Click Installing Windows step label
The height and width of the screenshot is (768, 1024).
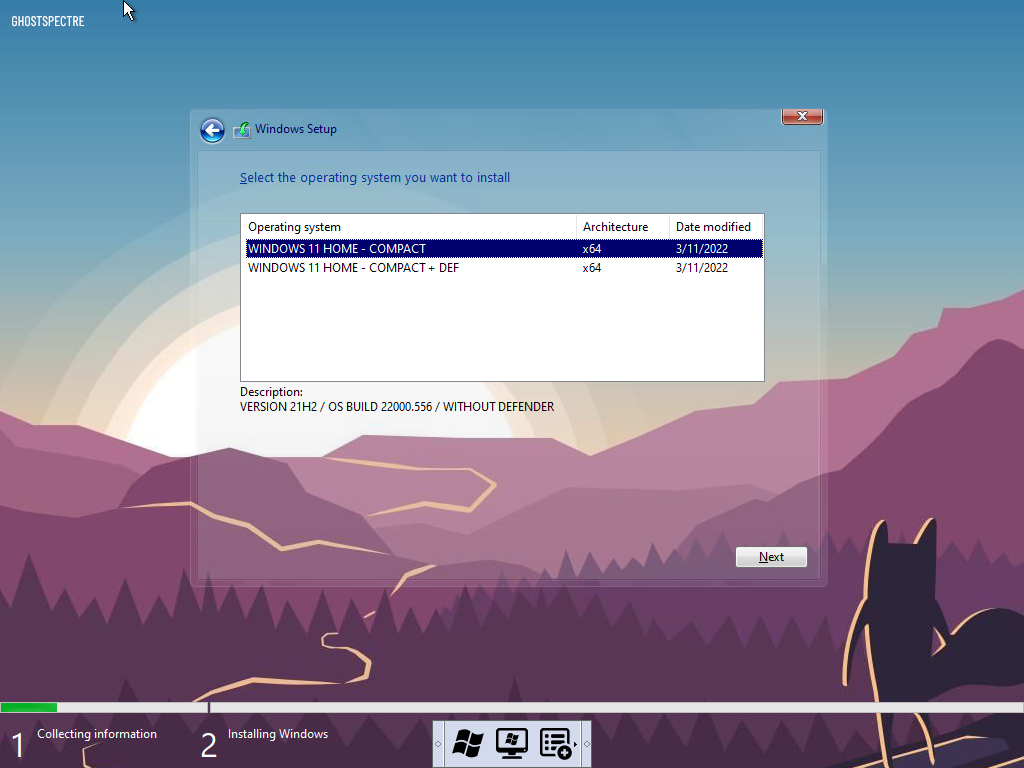pyautogui.click(x=278, y=734)
